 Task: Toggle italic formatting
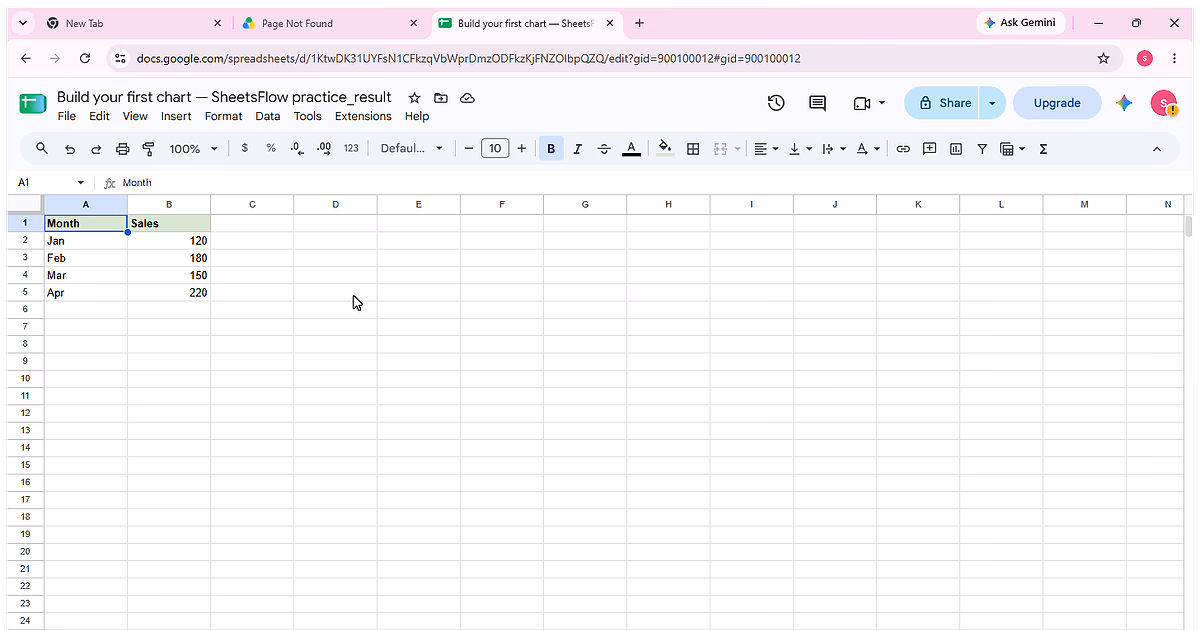tap(577, 148)
